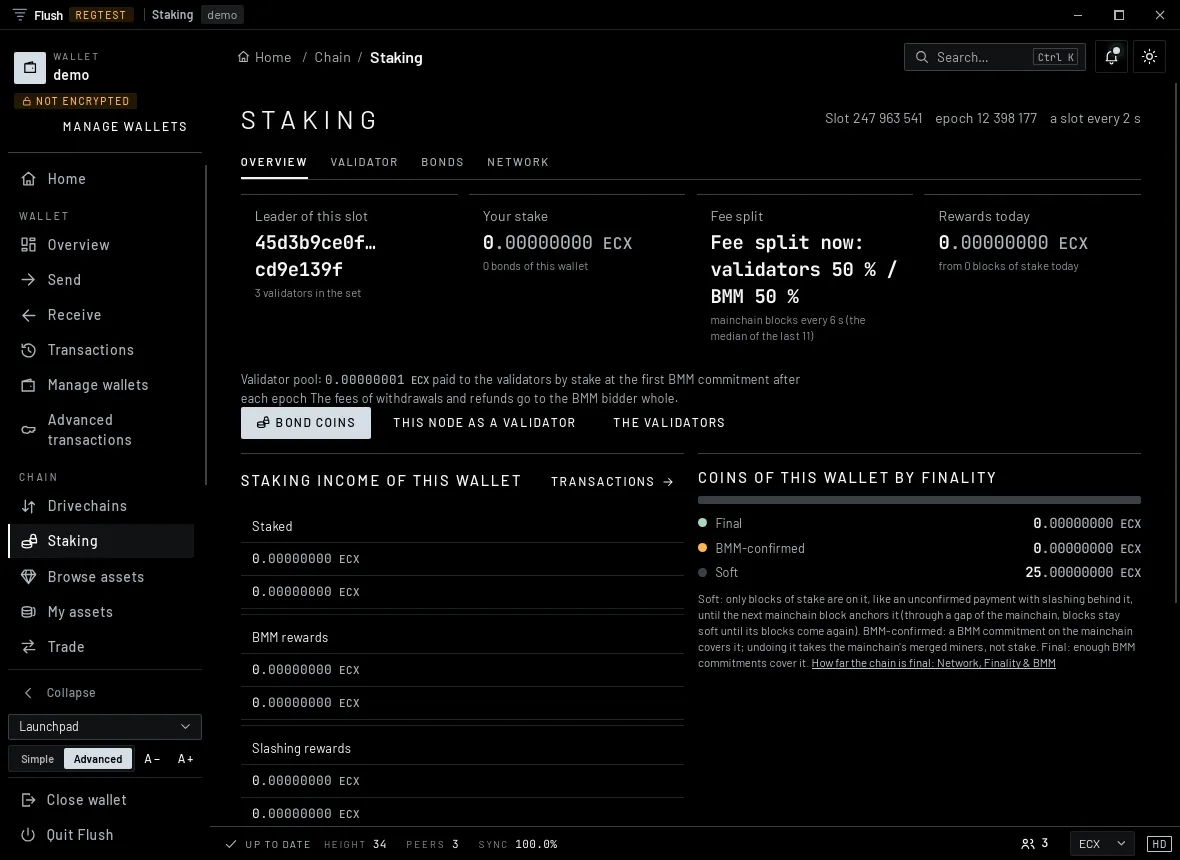Open the Send page
The width and height of the screenshot is (1180, 860).
point(101,280)
